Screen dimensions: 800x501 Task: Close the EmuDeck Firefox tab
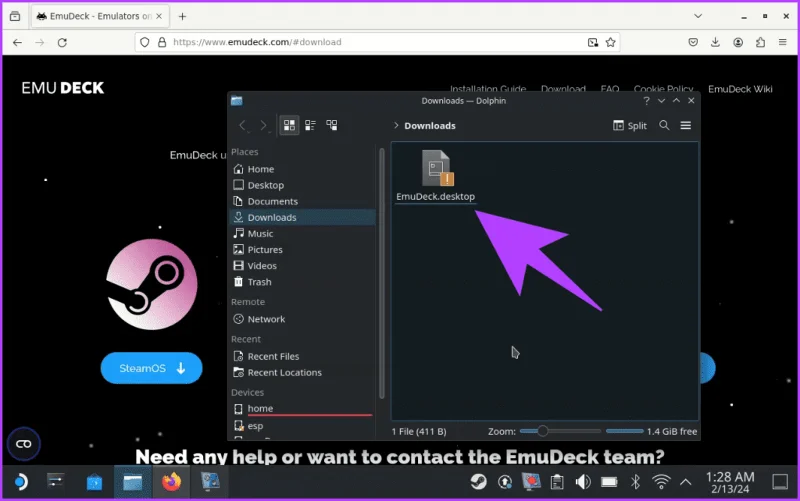point(159,16)
